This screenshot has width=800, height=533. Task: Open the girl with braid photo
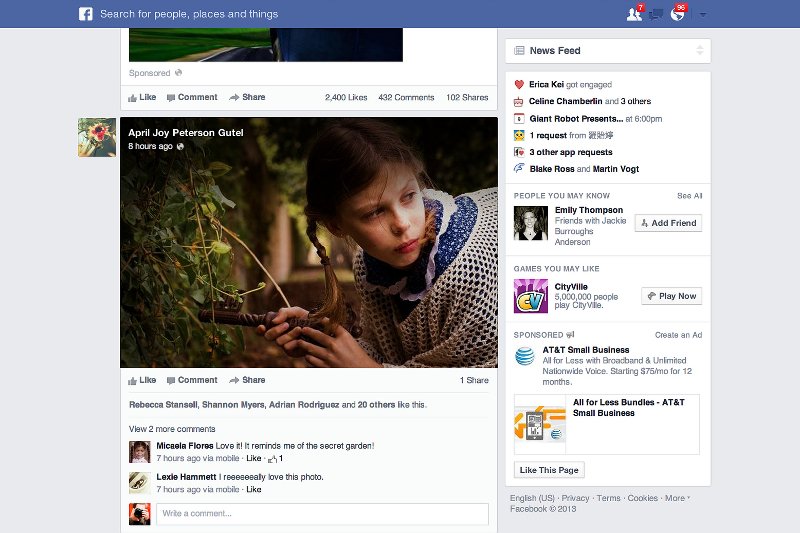309,242
